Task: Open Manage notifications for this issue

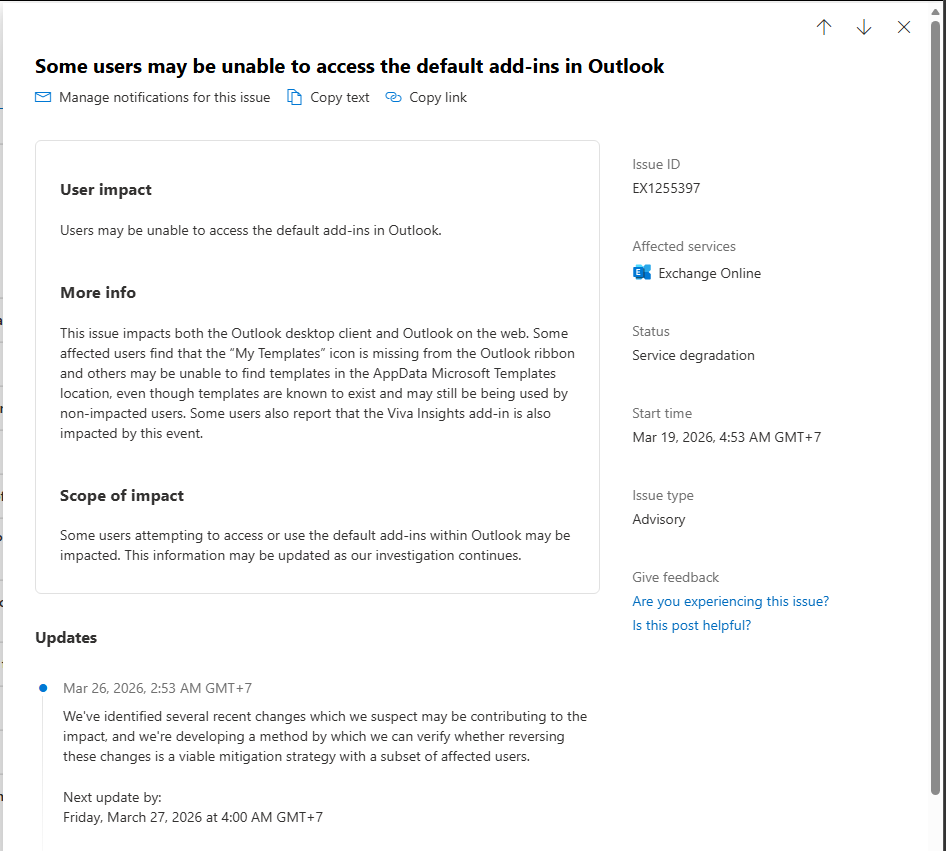Action: [x=164, y=97]
